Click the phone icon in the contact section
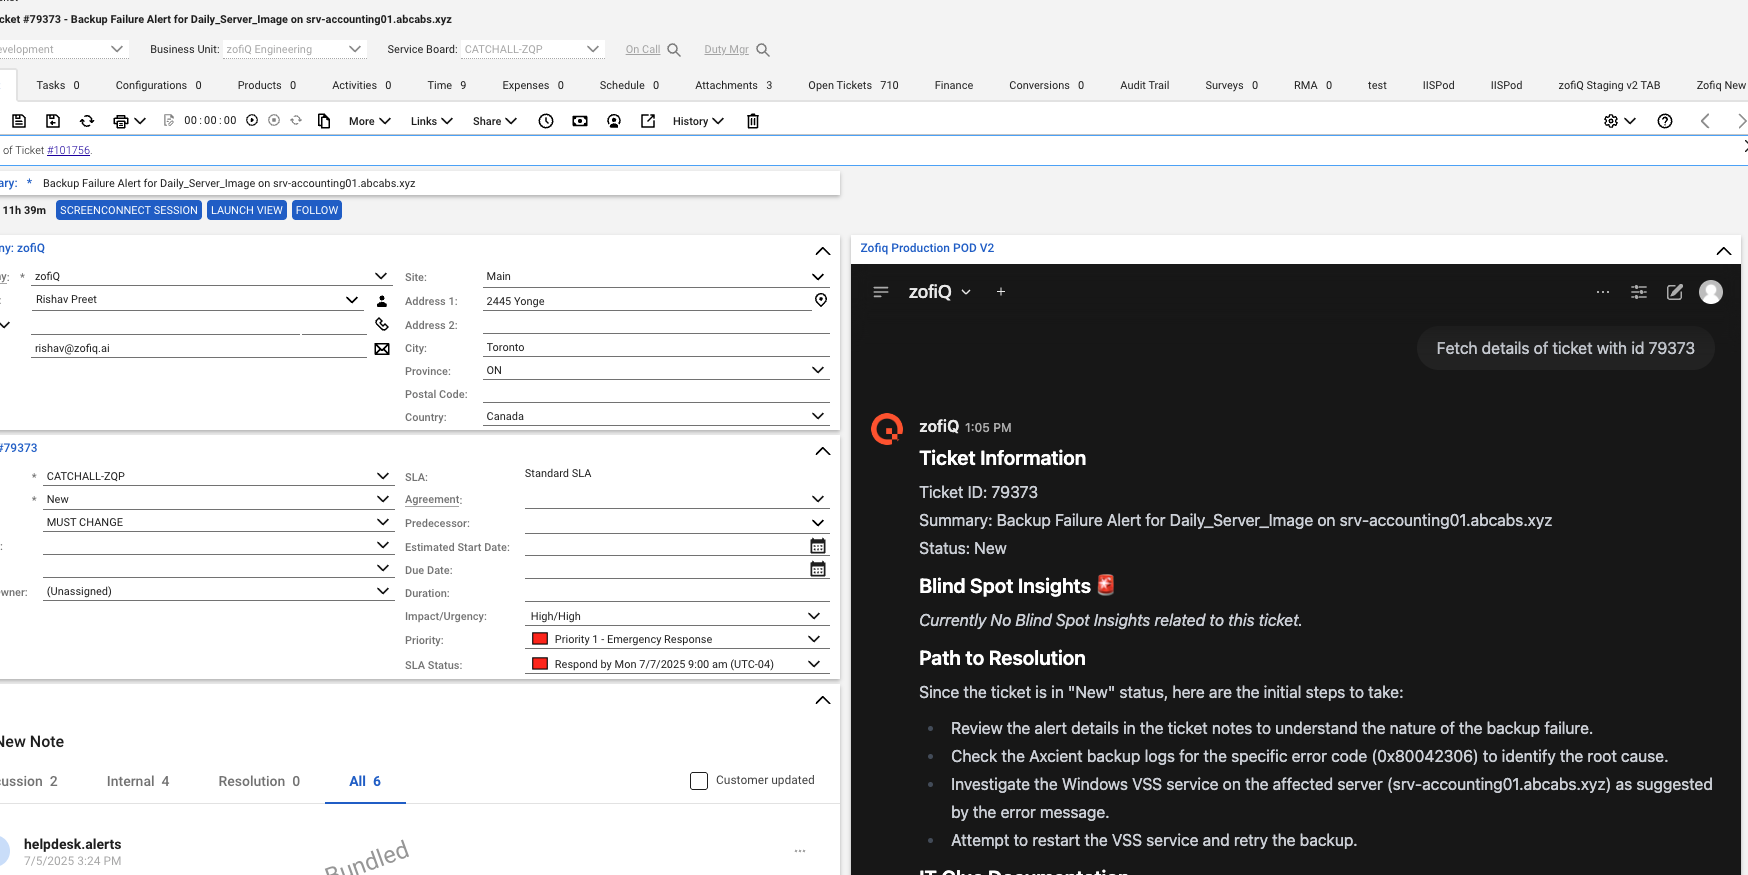 click(x=382, y=324)
